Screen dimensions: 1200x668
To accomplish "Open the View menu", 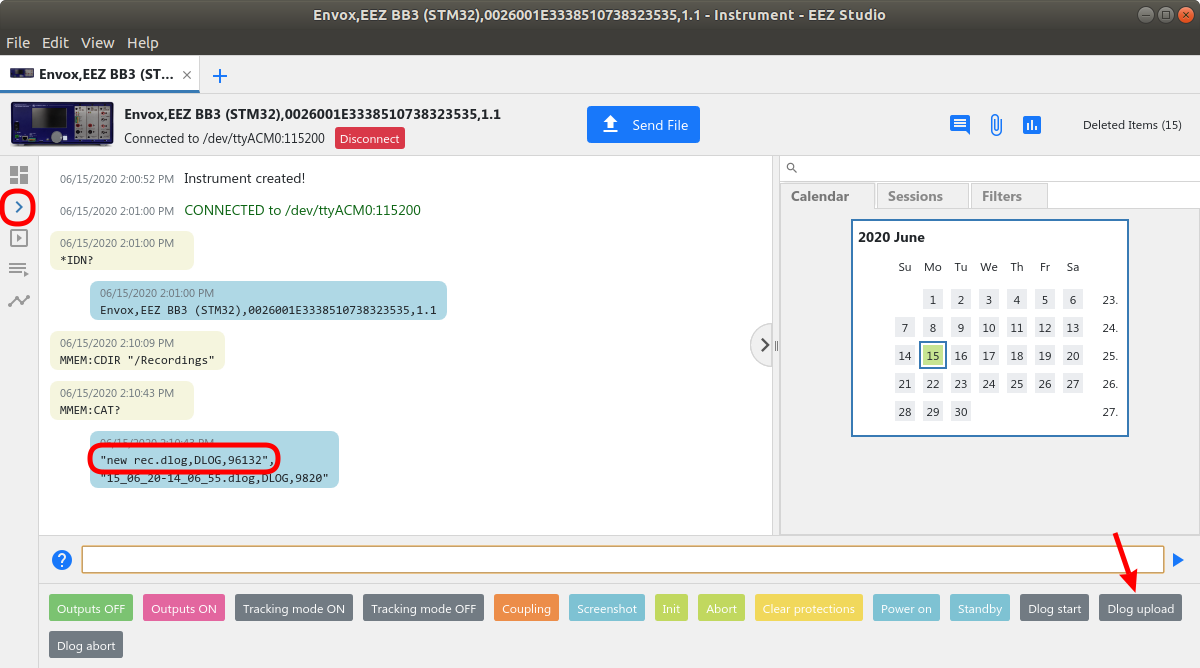I will click(x=98, y=43).
